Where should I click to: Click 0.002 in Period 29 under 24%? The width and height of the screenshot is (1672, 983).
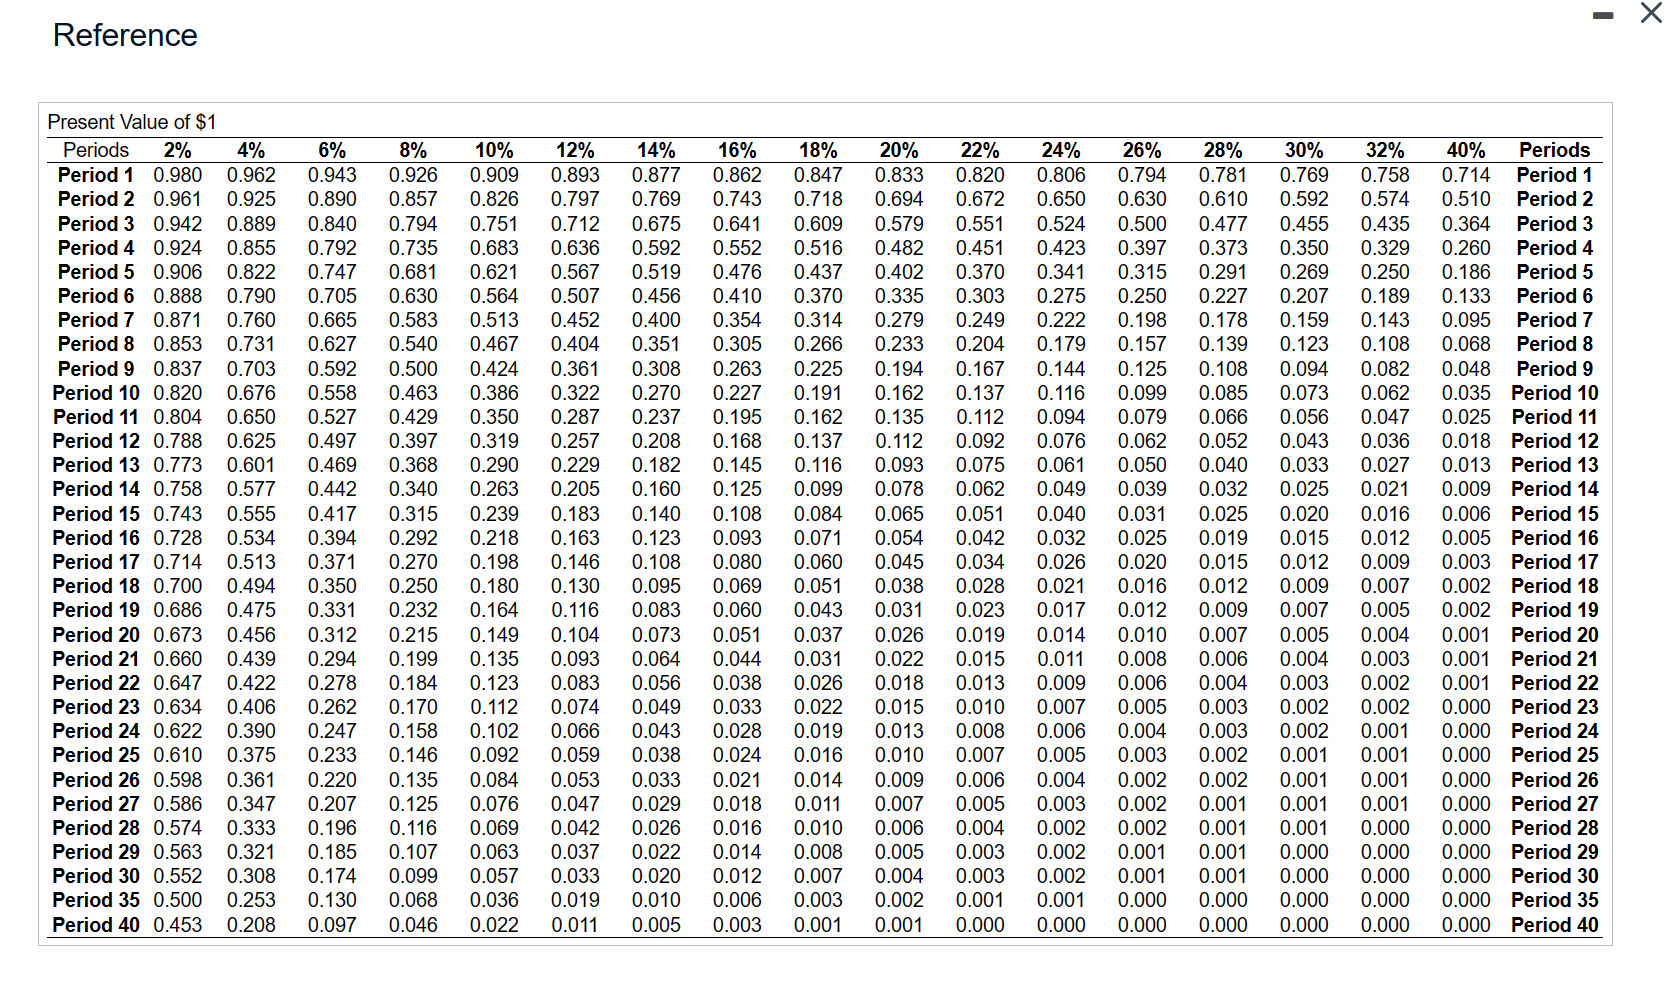click(x=1061, y=852)
